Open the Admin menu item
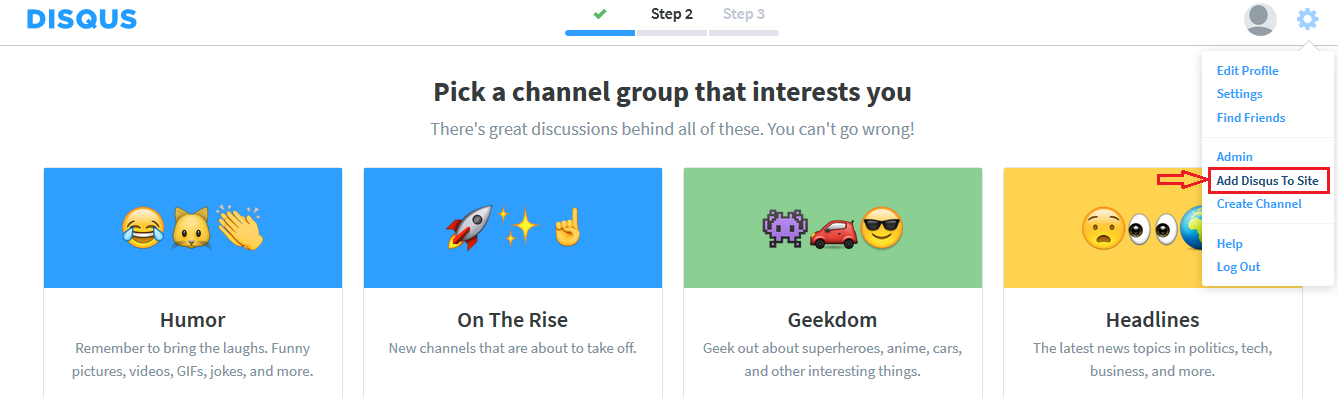 pos(1234,157)
